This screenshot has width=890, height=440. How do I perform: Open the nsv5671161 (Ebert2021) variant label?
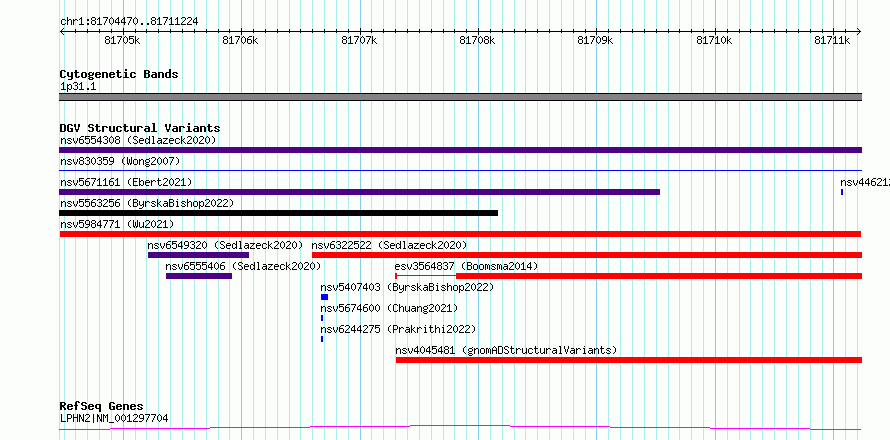click(126, 182)
